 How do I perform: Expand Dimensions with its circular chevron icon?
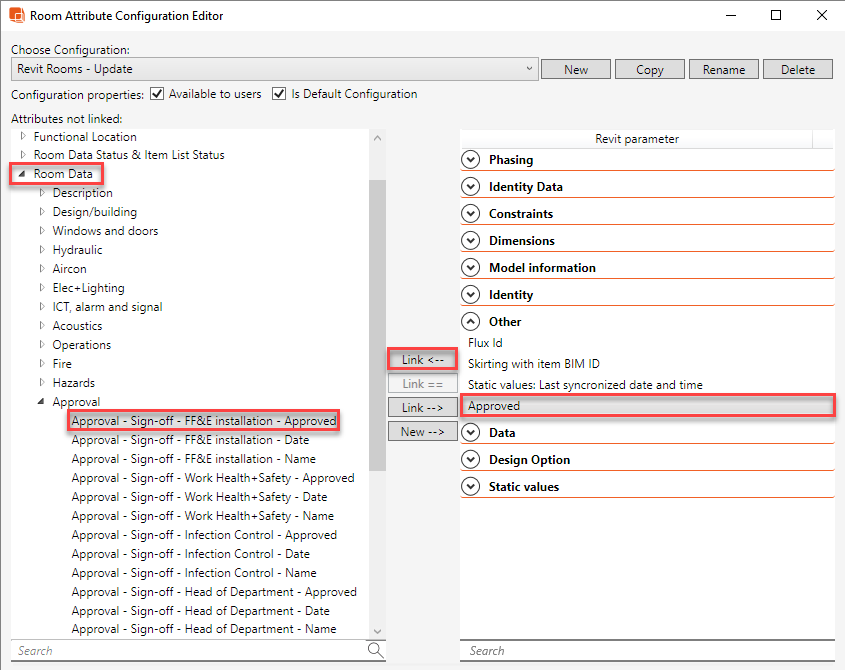pos(470,240)
